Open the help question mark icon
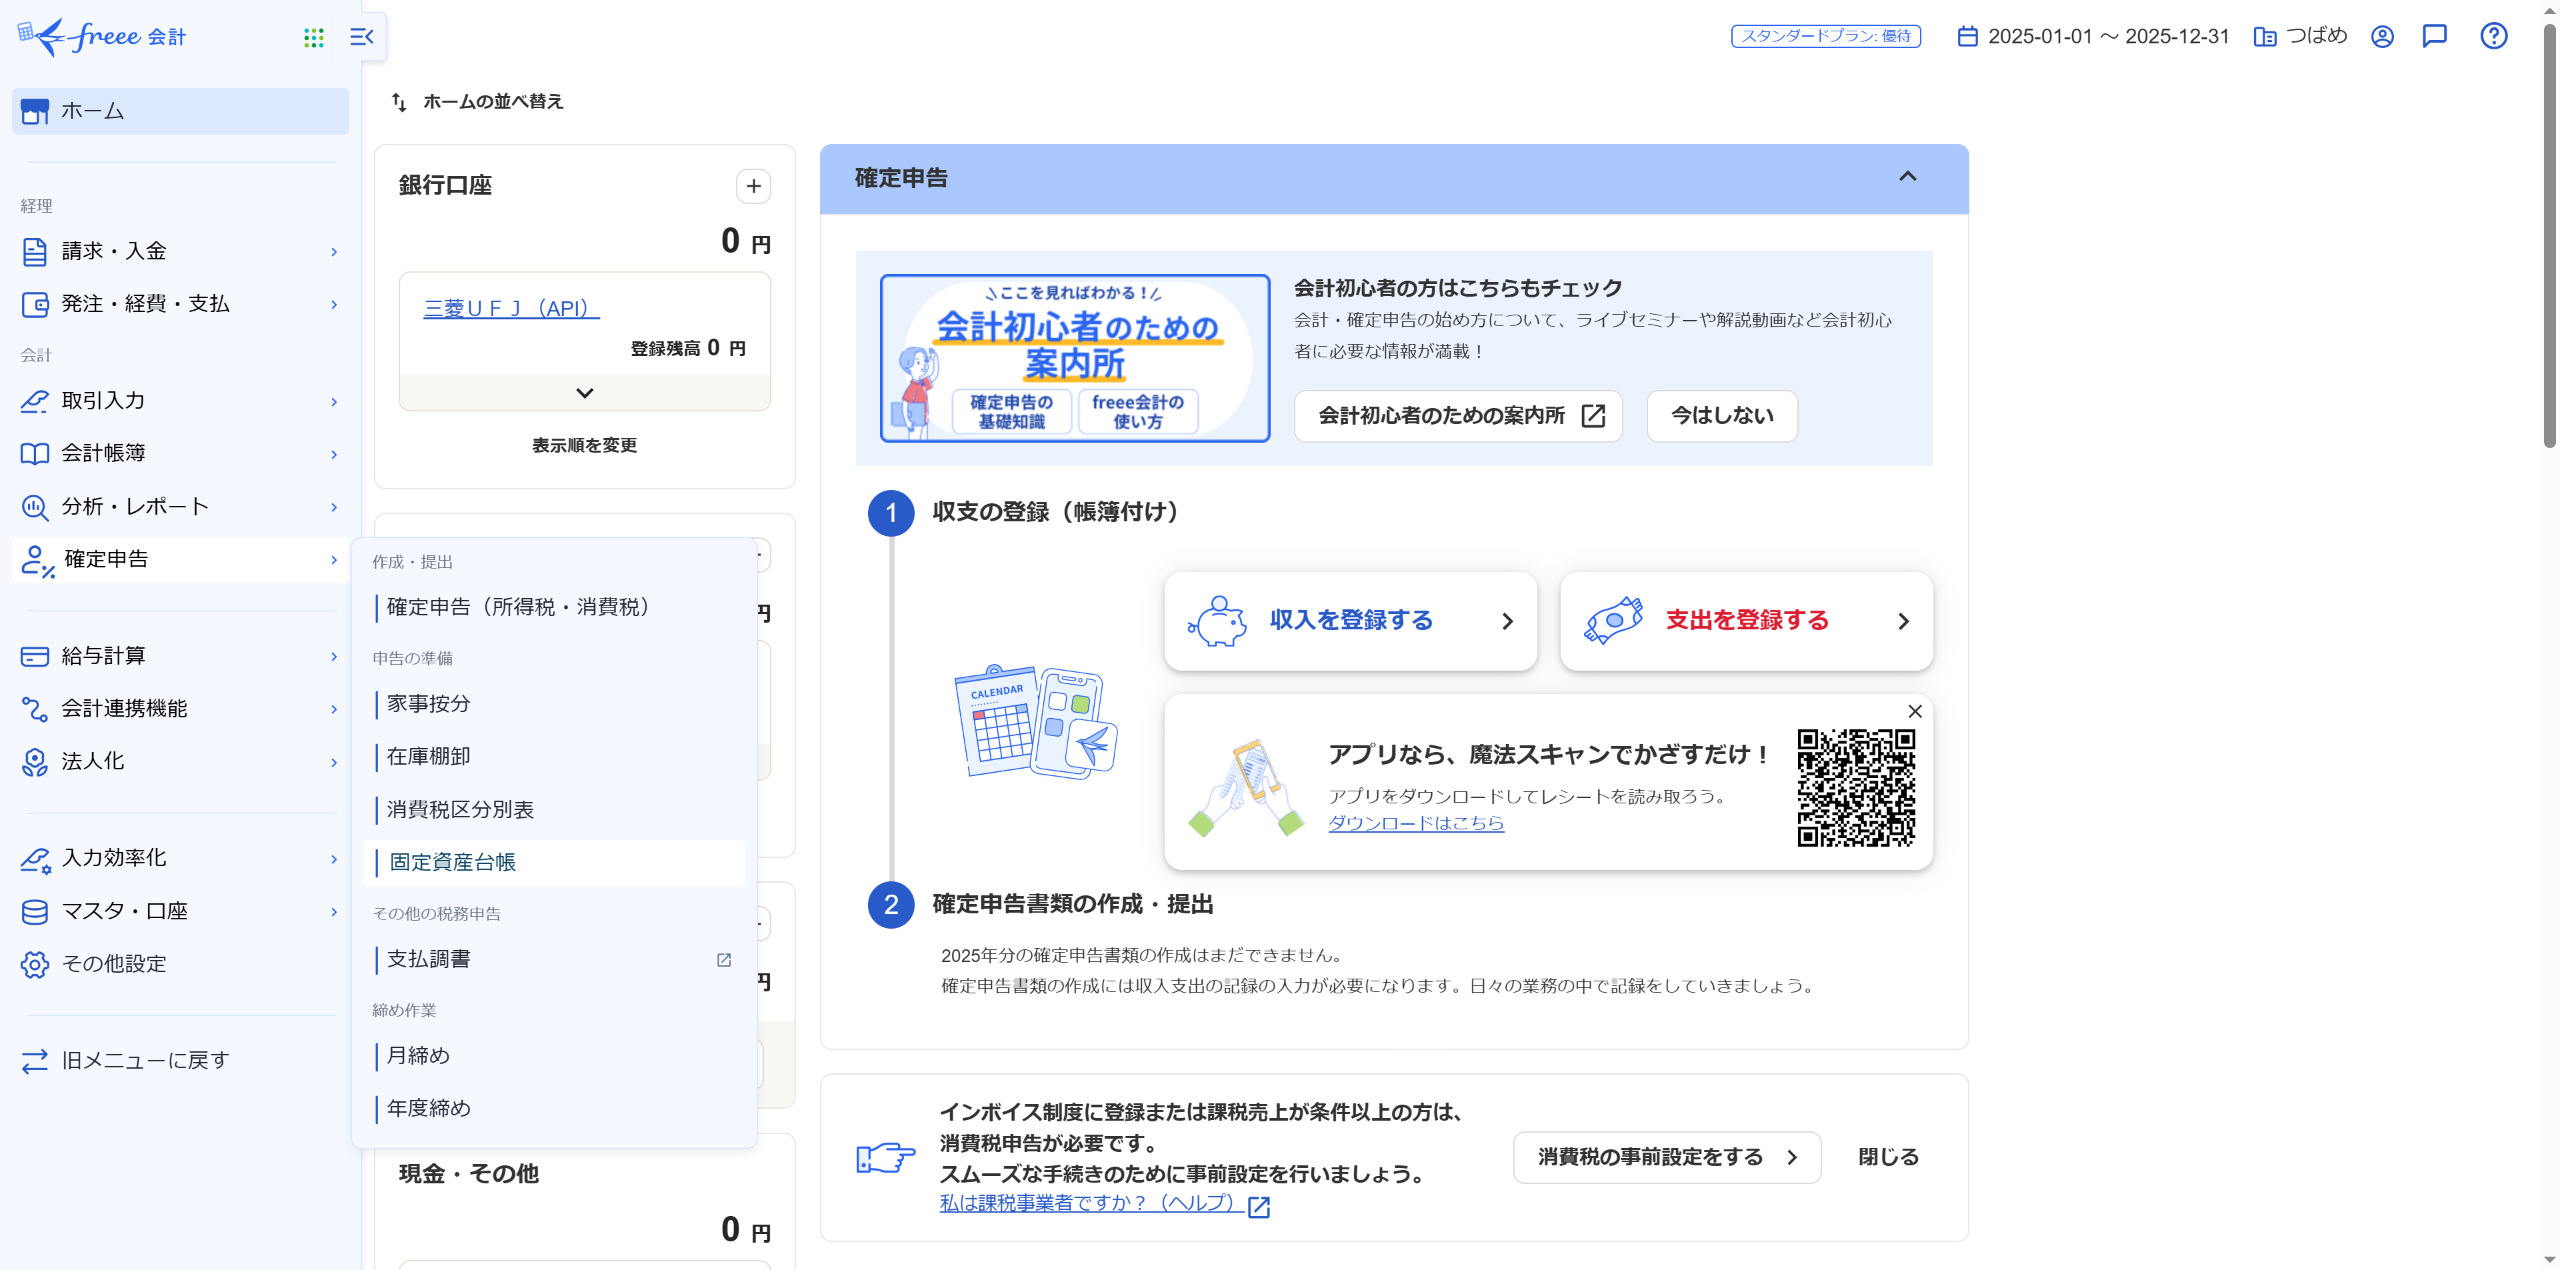This screenshot has height=1270, width=2560. [x=2493, y=37]
